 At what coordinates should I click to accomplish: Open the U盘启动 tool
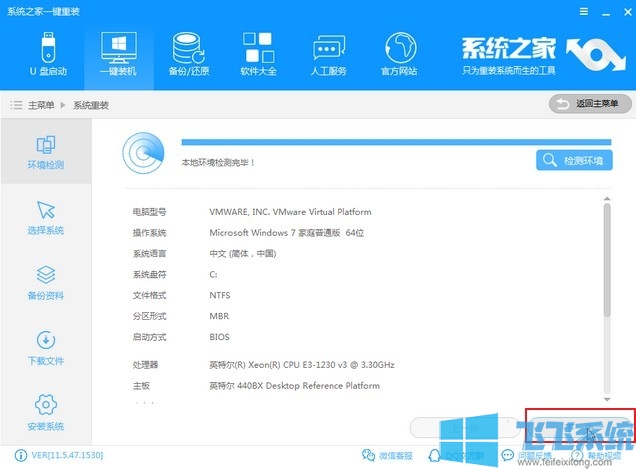[x=48, y=54]
